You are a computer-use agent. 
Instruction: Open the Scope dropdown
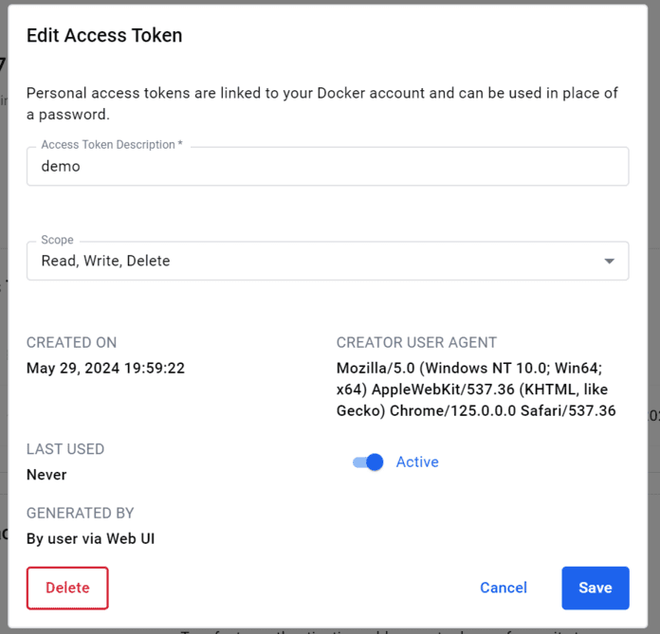[x=327, y=261]
